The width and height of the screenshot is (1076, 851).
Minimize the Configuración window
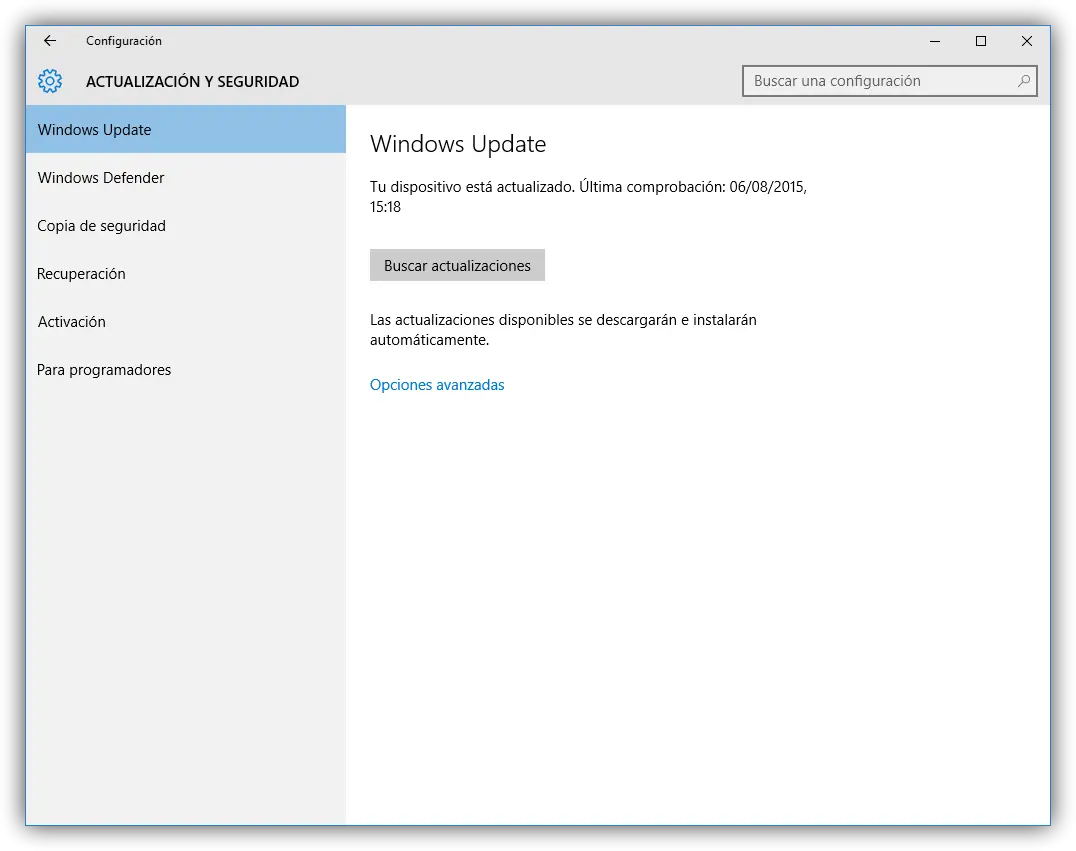pyautogui.click(x=935, y=41)
